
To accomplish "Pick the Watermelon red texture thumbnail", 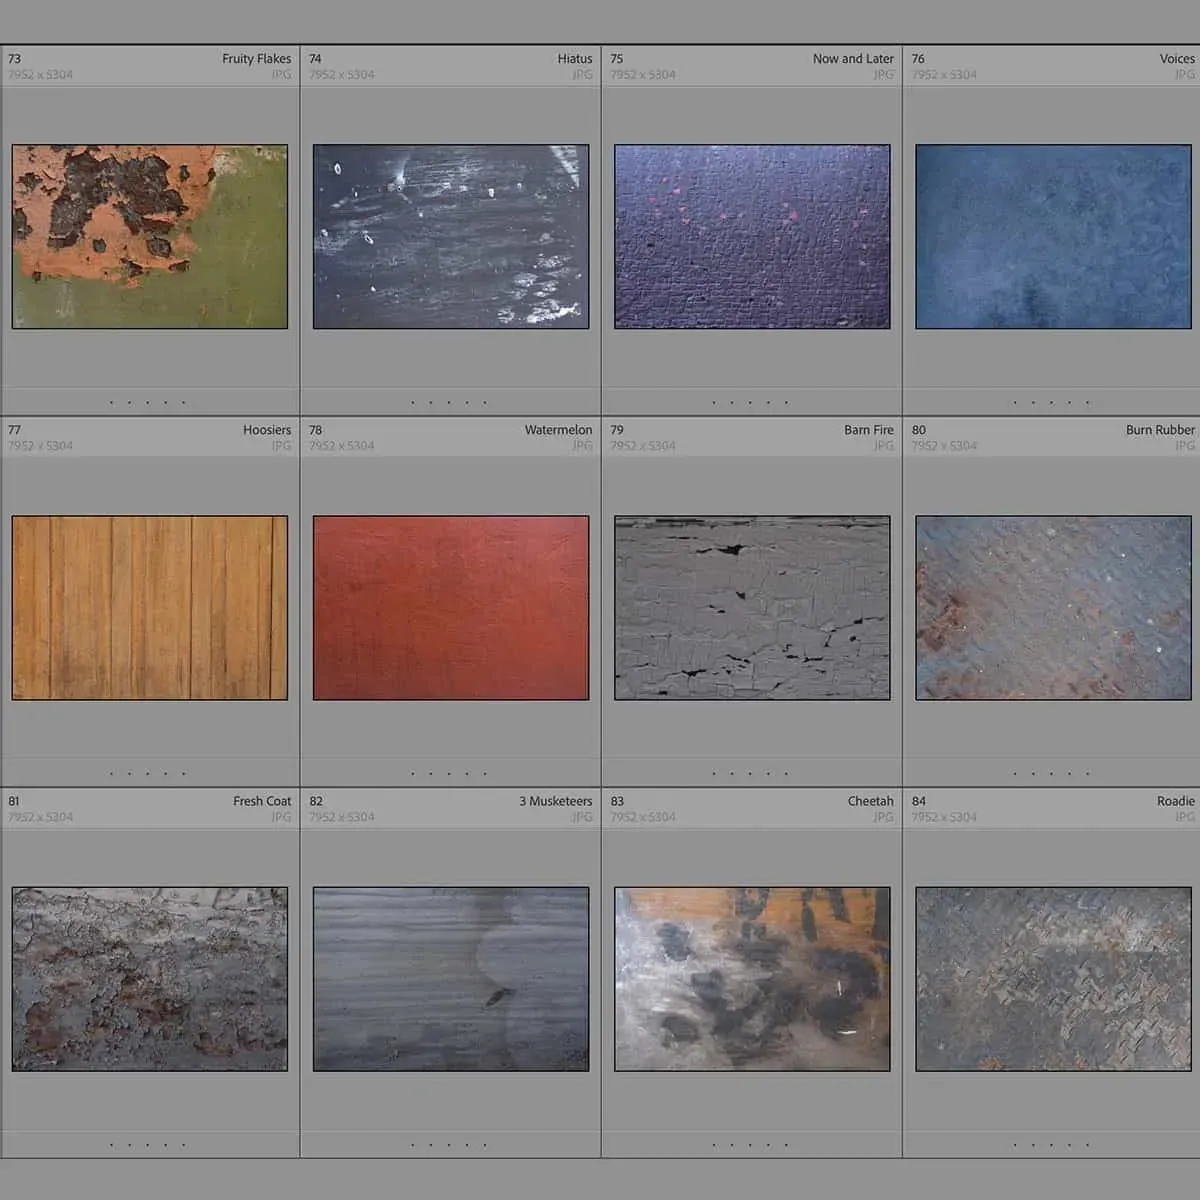I will [x=451, y=608].
